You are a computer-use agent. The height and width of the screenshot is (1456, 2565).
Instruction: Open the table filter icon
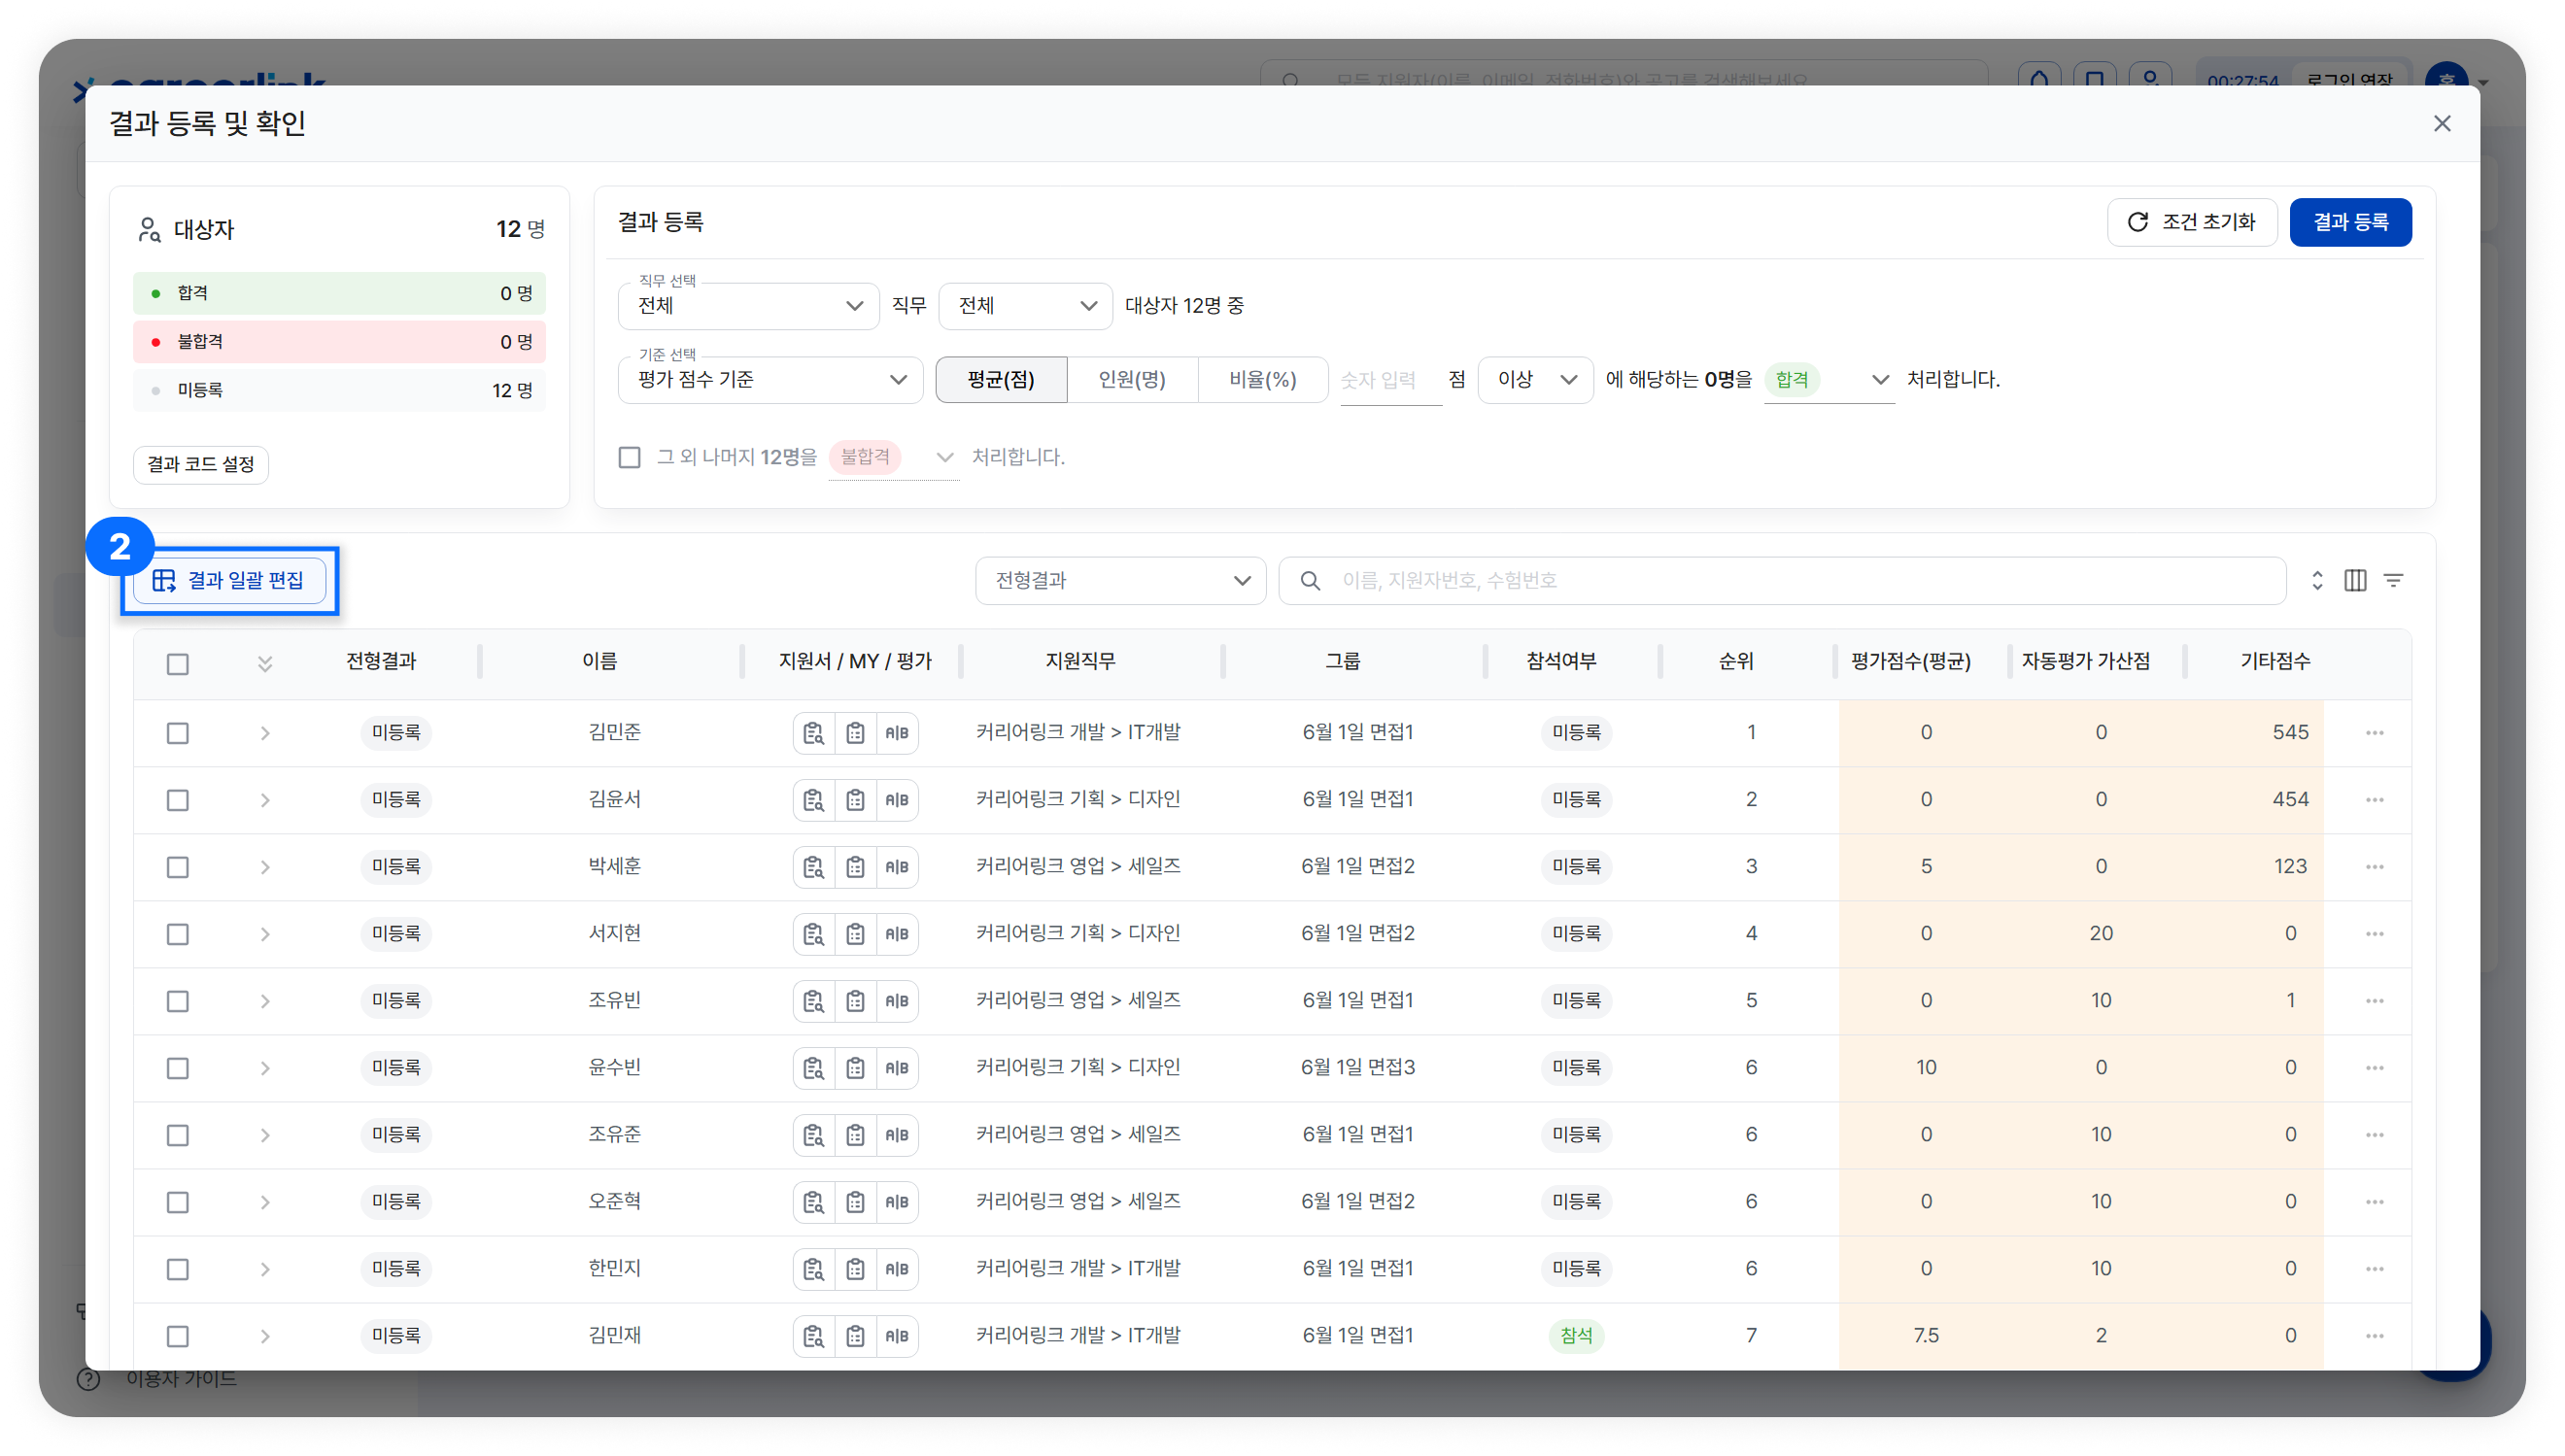[x=2393, y=580]
